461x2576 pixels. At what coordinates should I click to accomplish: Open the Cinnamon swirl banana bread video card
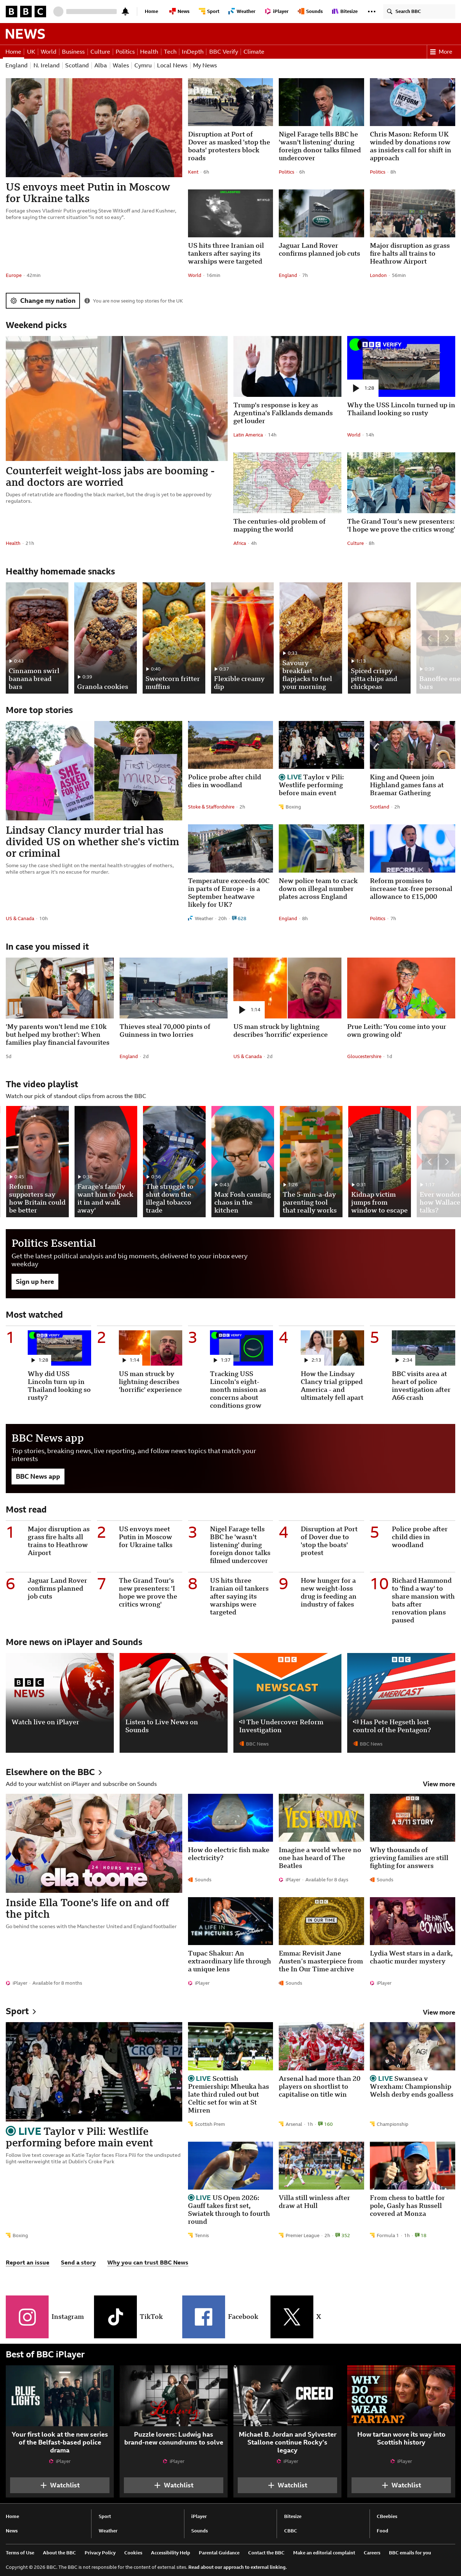coord(37,639)
